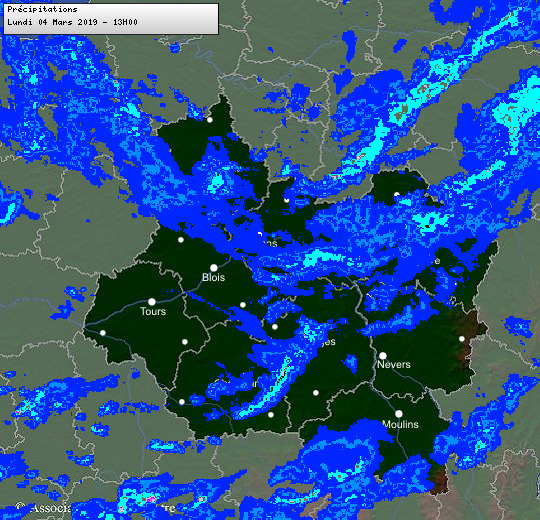Click the white dot marker above the Blois label
Image resolution: width=540 pixels, height=520 pixels.
pyautogui.click(x=214, y=268)
